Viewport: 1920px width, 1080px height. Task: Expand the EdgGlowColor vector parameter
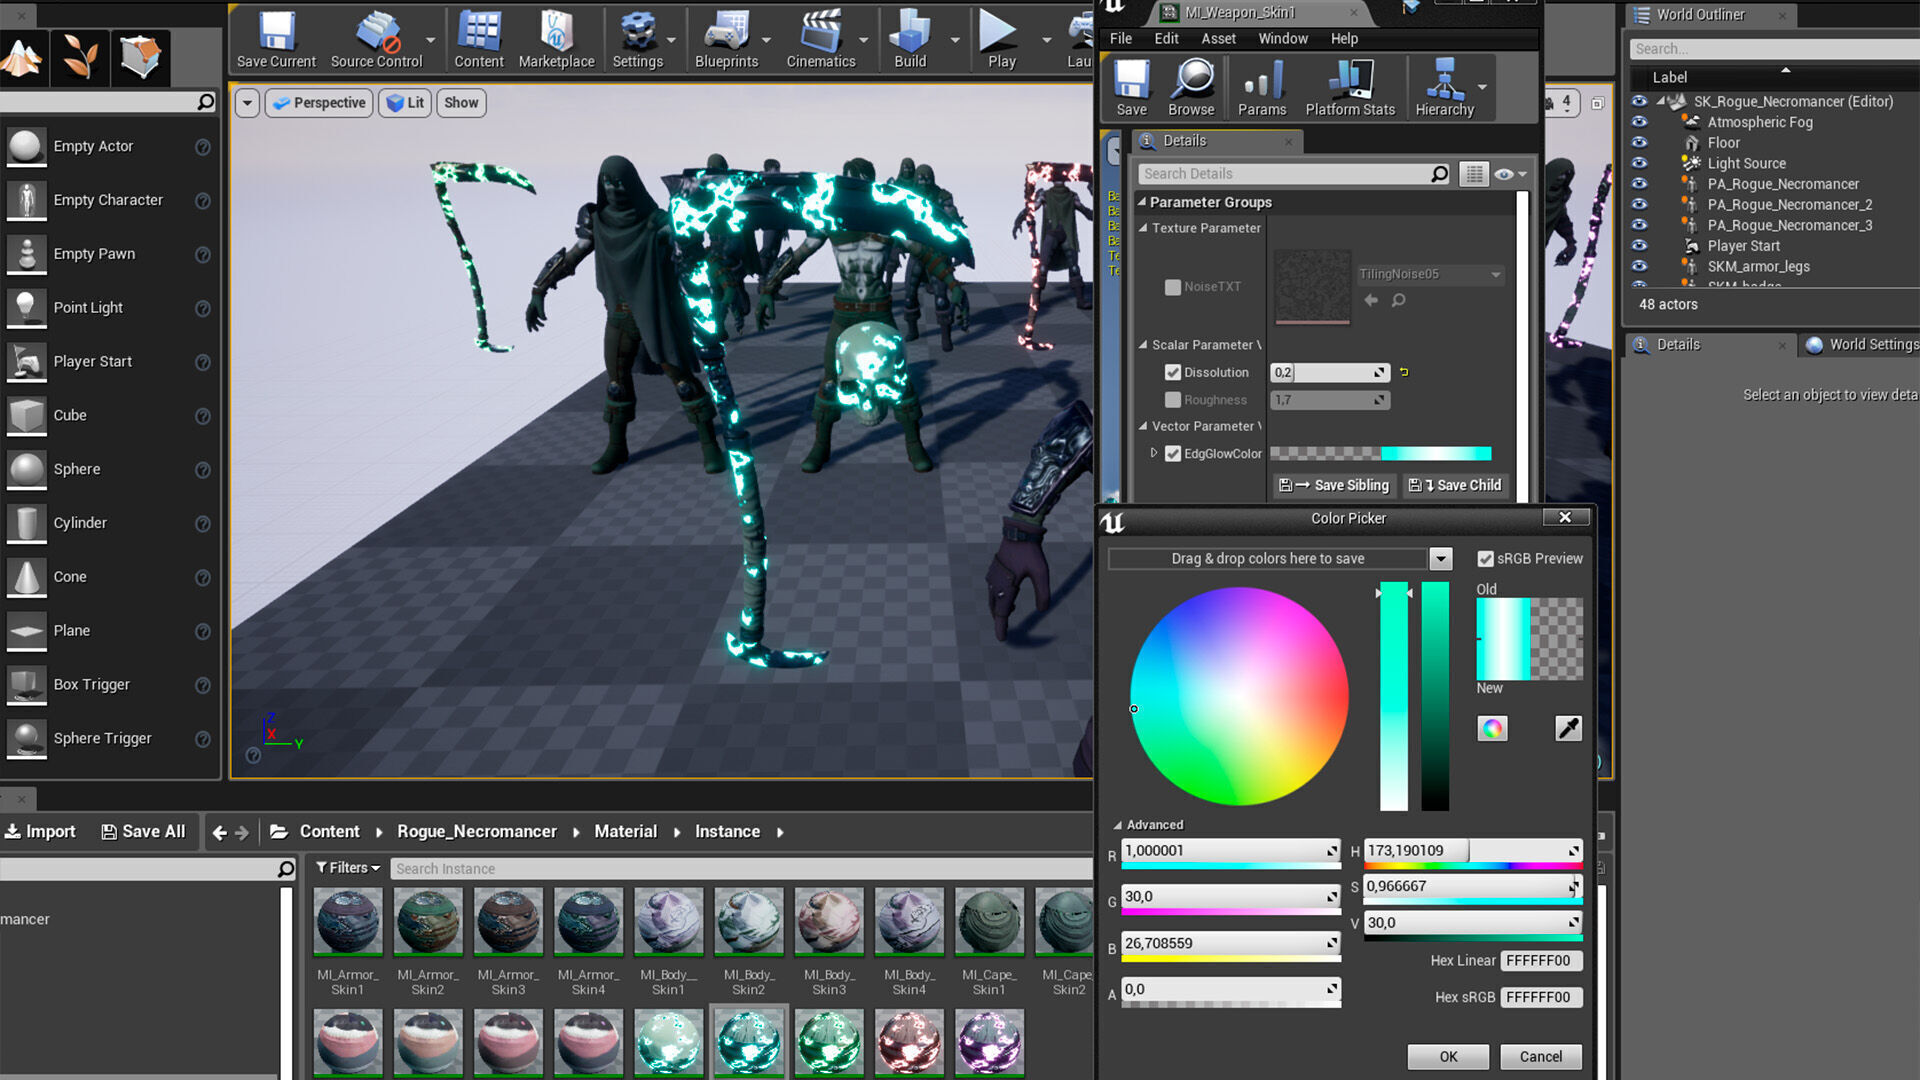click(1154, 453)
